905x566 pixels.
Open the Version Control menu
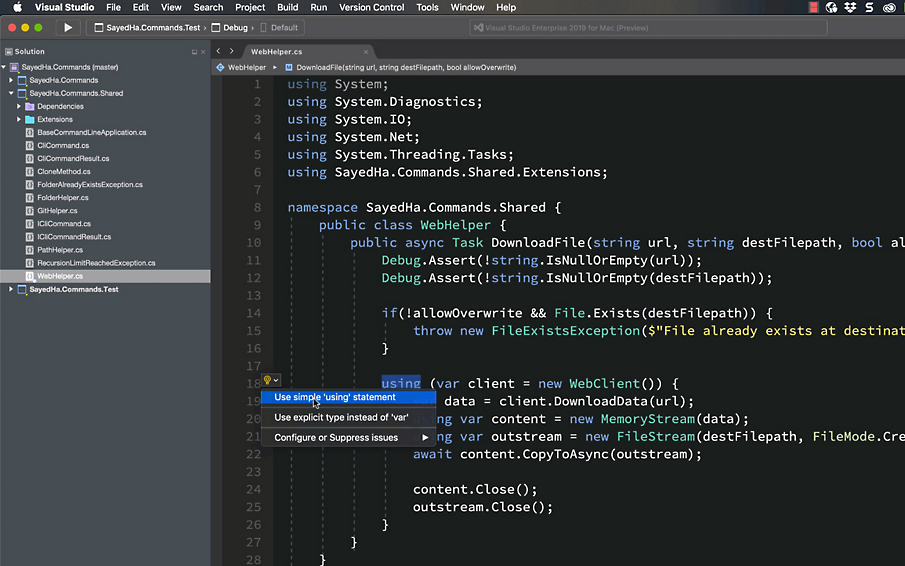pos(371,7)
